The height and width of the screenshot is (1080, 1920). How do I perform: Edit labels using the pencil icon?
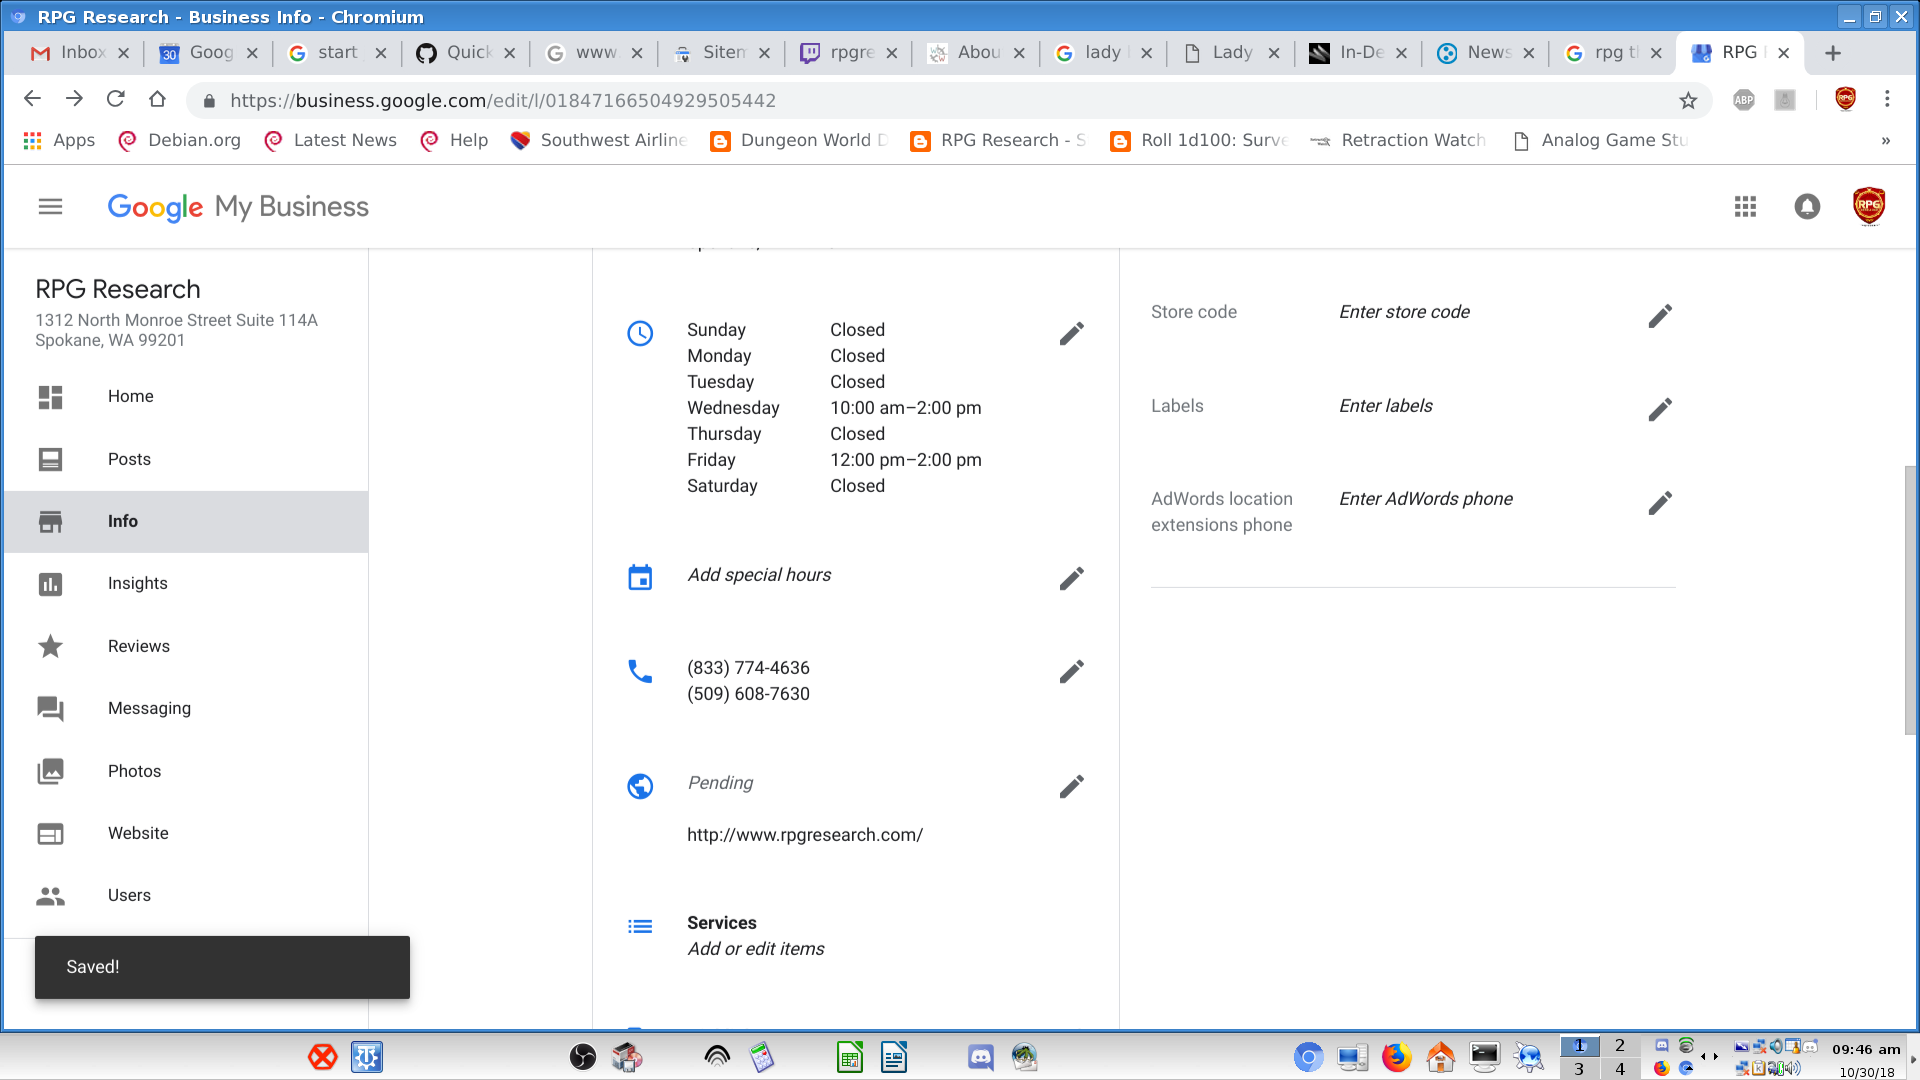[1660, 410]
